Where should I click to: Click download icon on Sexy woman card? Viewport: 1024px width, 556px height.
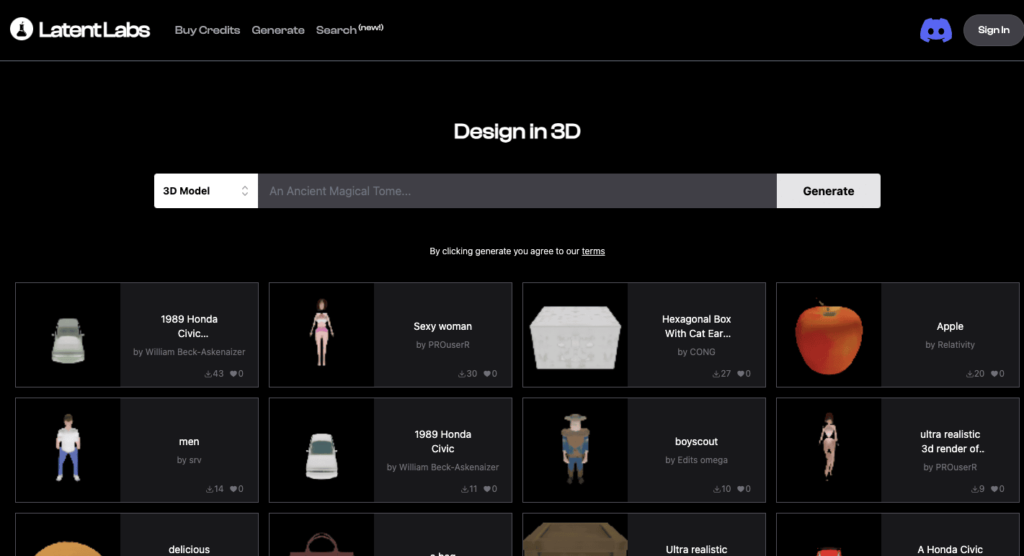coord(461,374)
